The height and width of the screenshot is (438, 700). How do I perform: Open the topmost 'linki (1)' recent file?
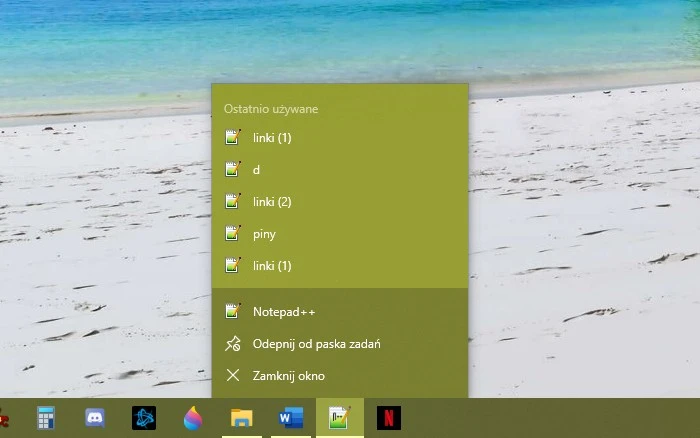[272, 138]
